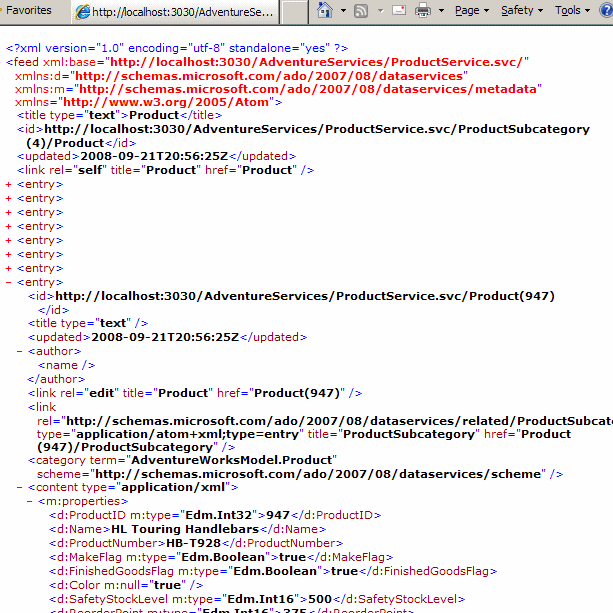
Task: Click the Print icon
Action: point(423,11)
